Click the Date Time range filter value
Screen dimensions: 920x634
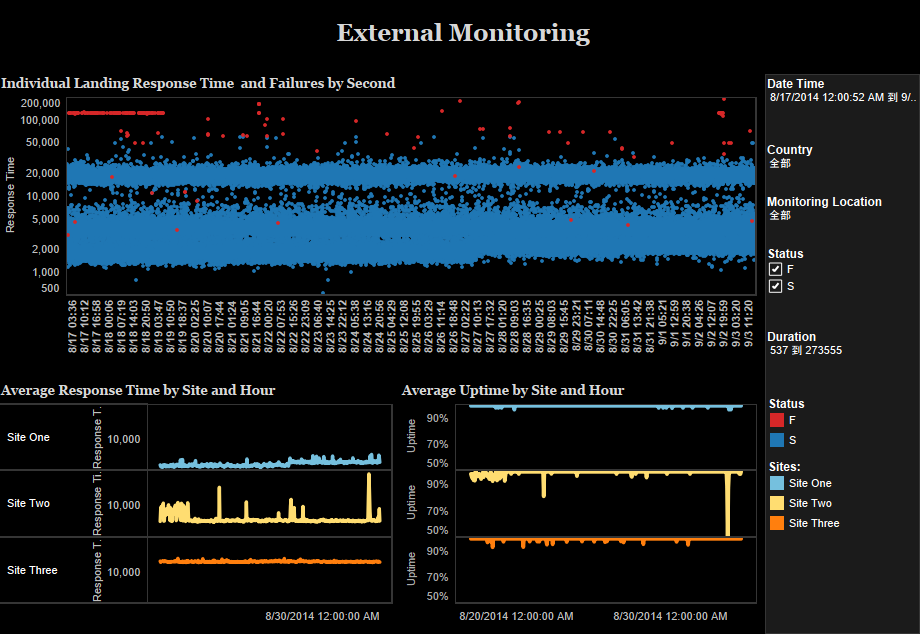(840, 98)
